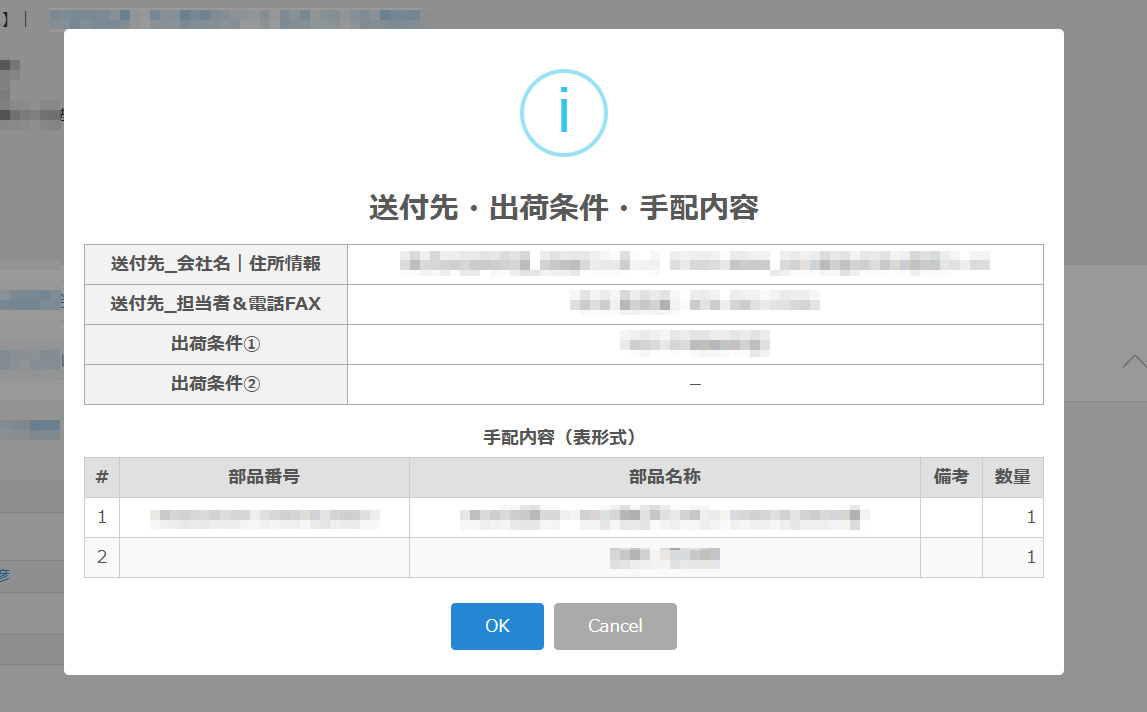Click the 出荷条件① label cell
1147x712 pixels.
tap(216, 344)
